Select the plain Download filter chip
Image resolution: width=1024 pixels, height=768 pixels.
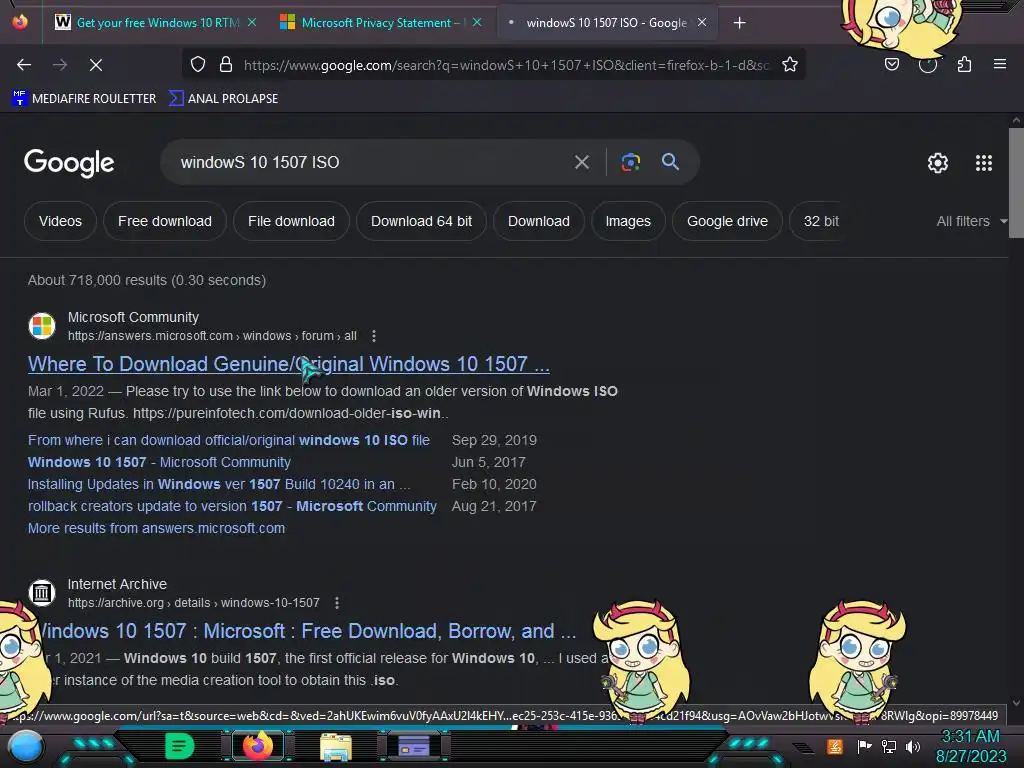539,221
